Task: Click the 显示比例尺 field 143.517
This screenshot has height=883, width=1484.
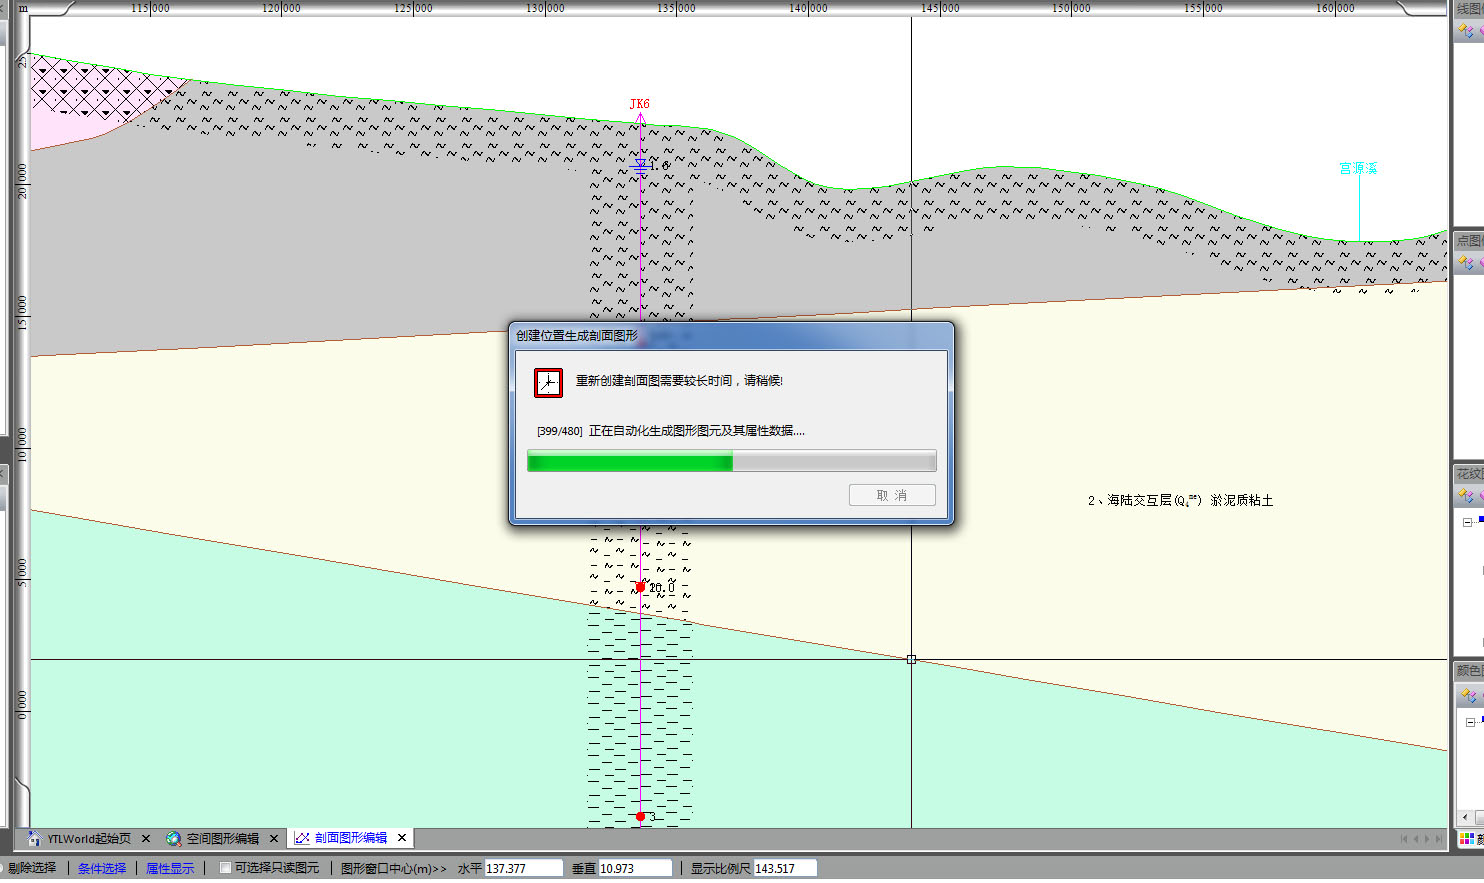Action: (x=785, y=868)
